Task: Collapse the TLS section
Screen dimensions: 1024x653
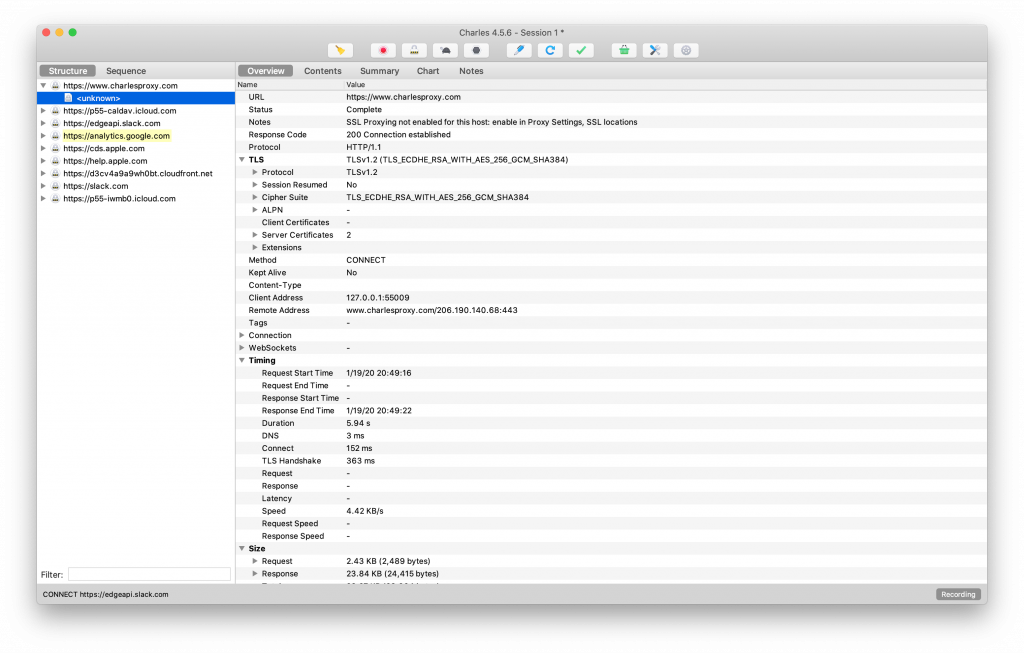Action: pyautogui.click(x=242, y=159)
